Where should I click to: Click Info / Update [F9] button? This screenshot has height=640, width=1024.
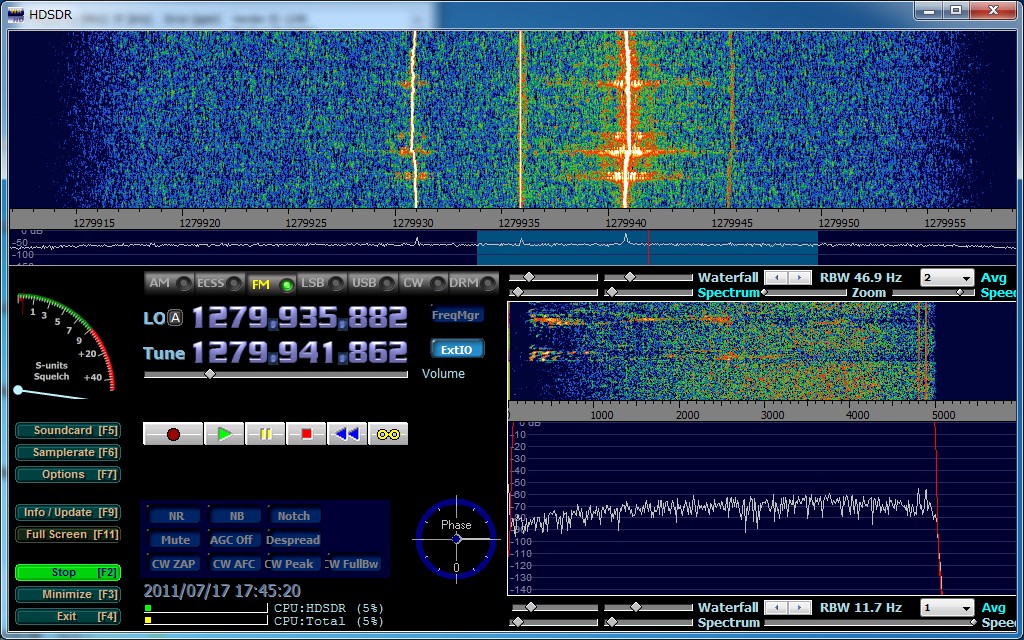[x=68, y=513]
